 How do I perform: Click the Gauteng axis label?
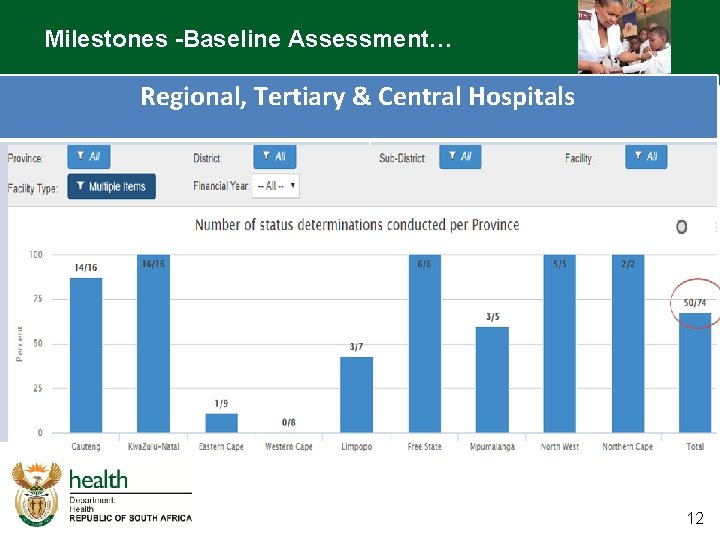[86, 446]
